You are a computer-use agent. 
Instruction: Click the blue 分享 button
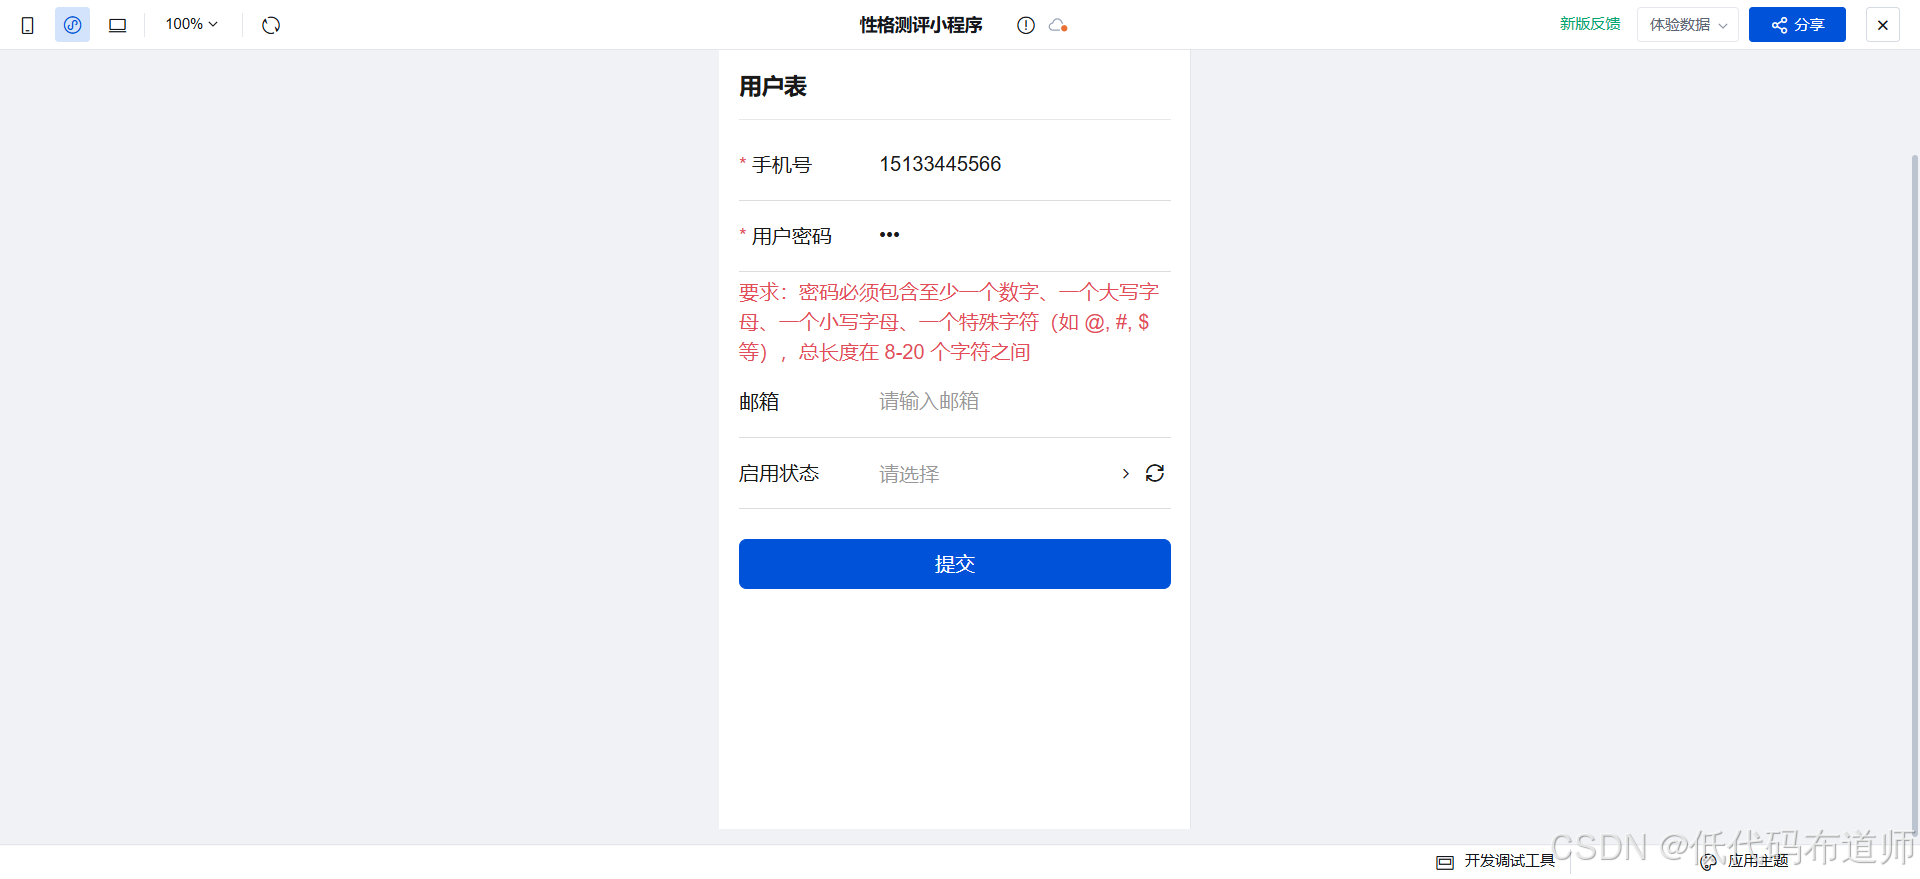pos(1797,25)
